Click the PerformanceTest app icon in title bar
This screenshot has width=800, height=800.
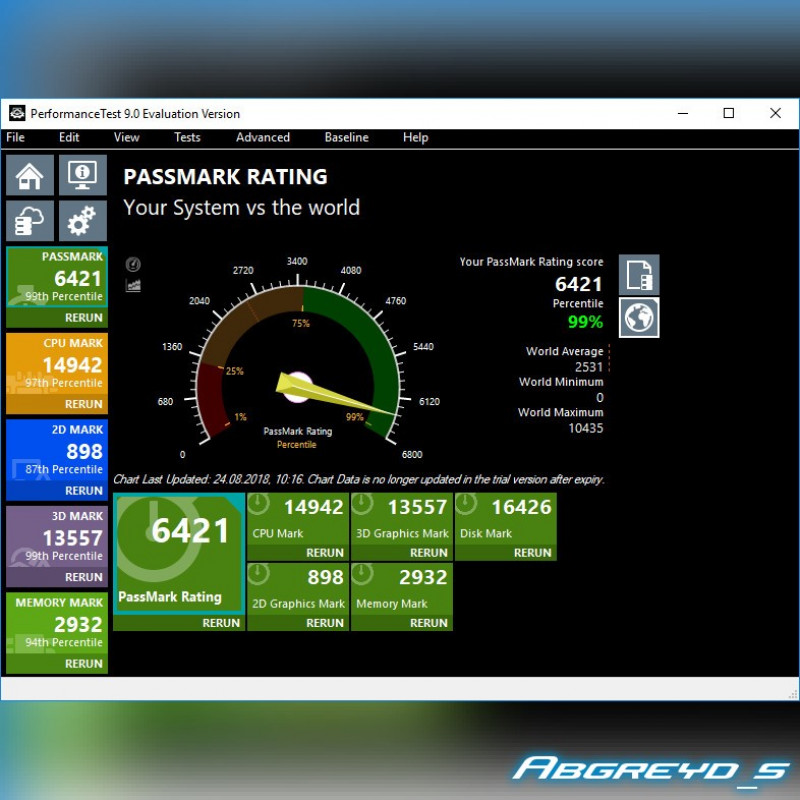(x=17, y=113)
